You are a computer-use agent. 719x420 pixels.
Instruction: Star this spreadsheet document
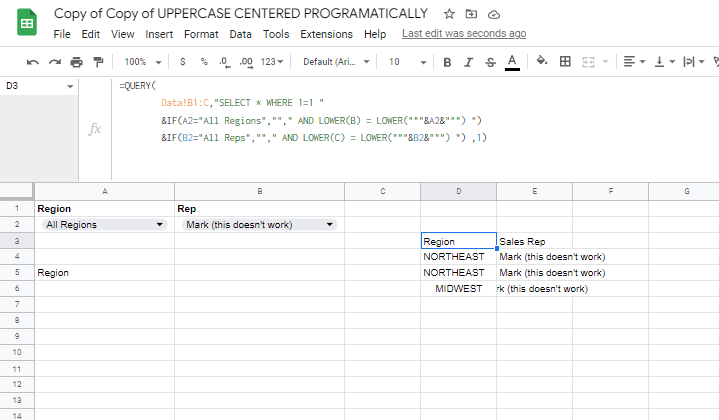click(449, 14)
